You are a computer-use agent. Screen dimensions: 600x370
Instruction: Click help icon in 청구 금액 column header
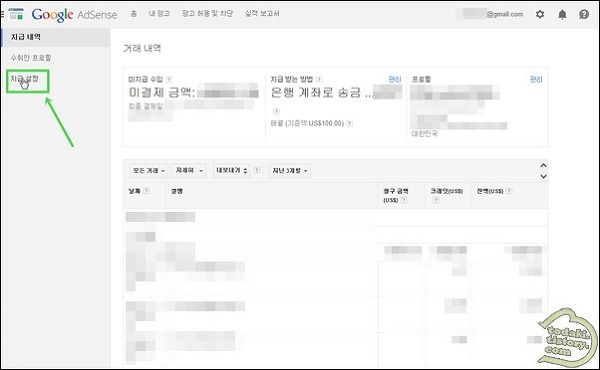click(x=403, y=200)
